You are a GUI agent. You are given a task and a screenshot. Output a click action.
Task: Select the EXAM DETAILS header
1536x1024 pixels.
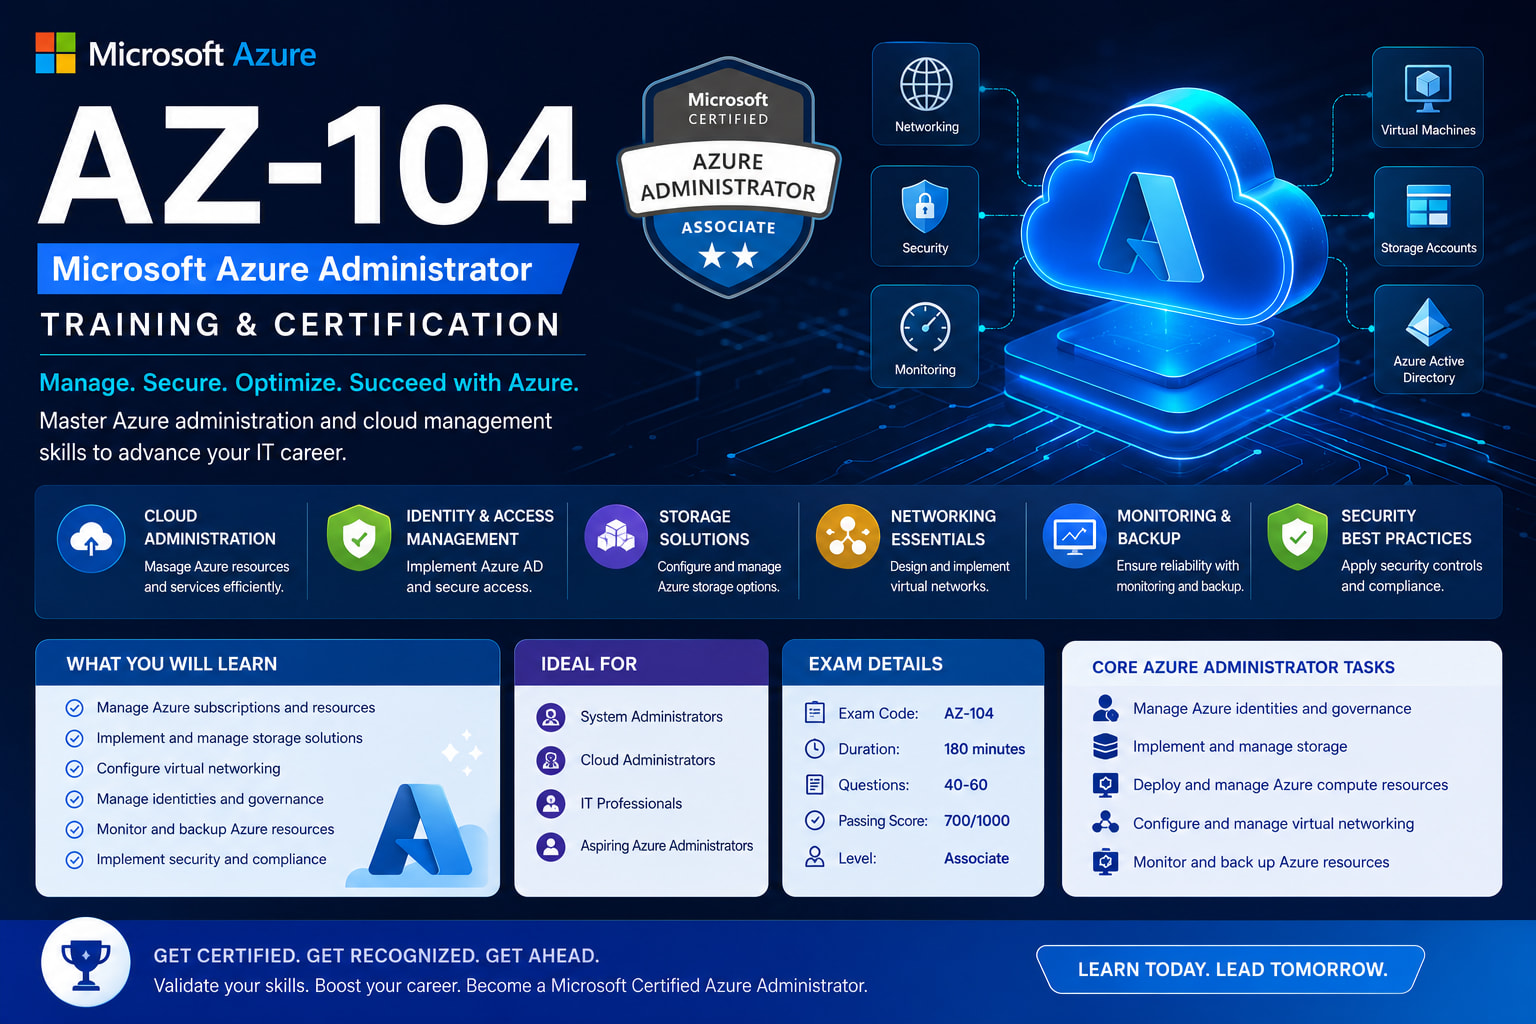pyautogui.click(x=913, y=663)
